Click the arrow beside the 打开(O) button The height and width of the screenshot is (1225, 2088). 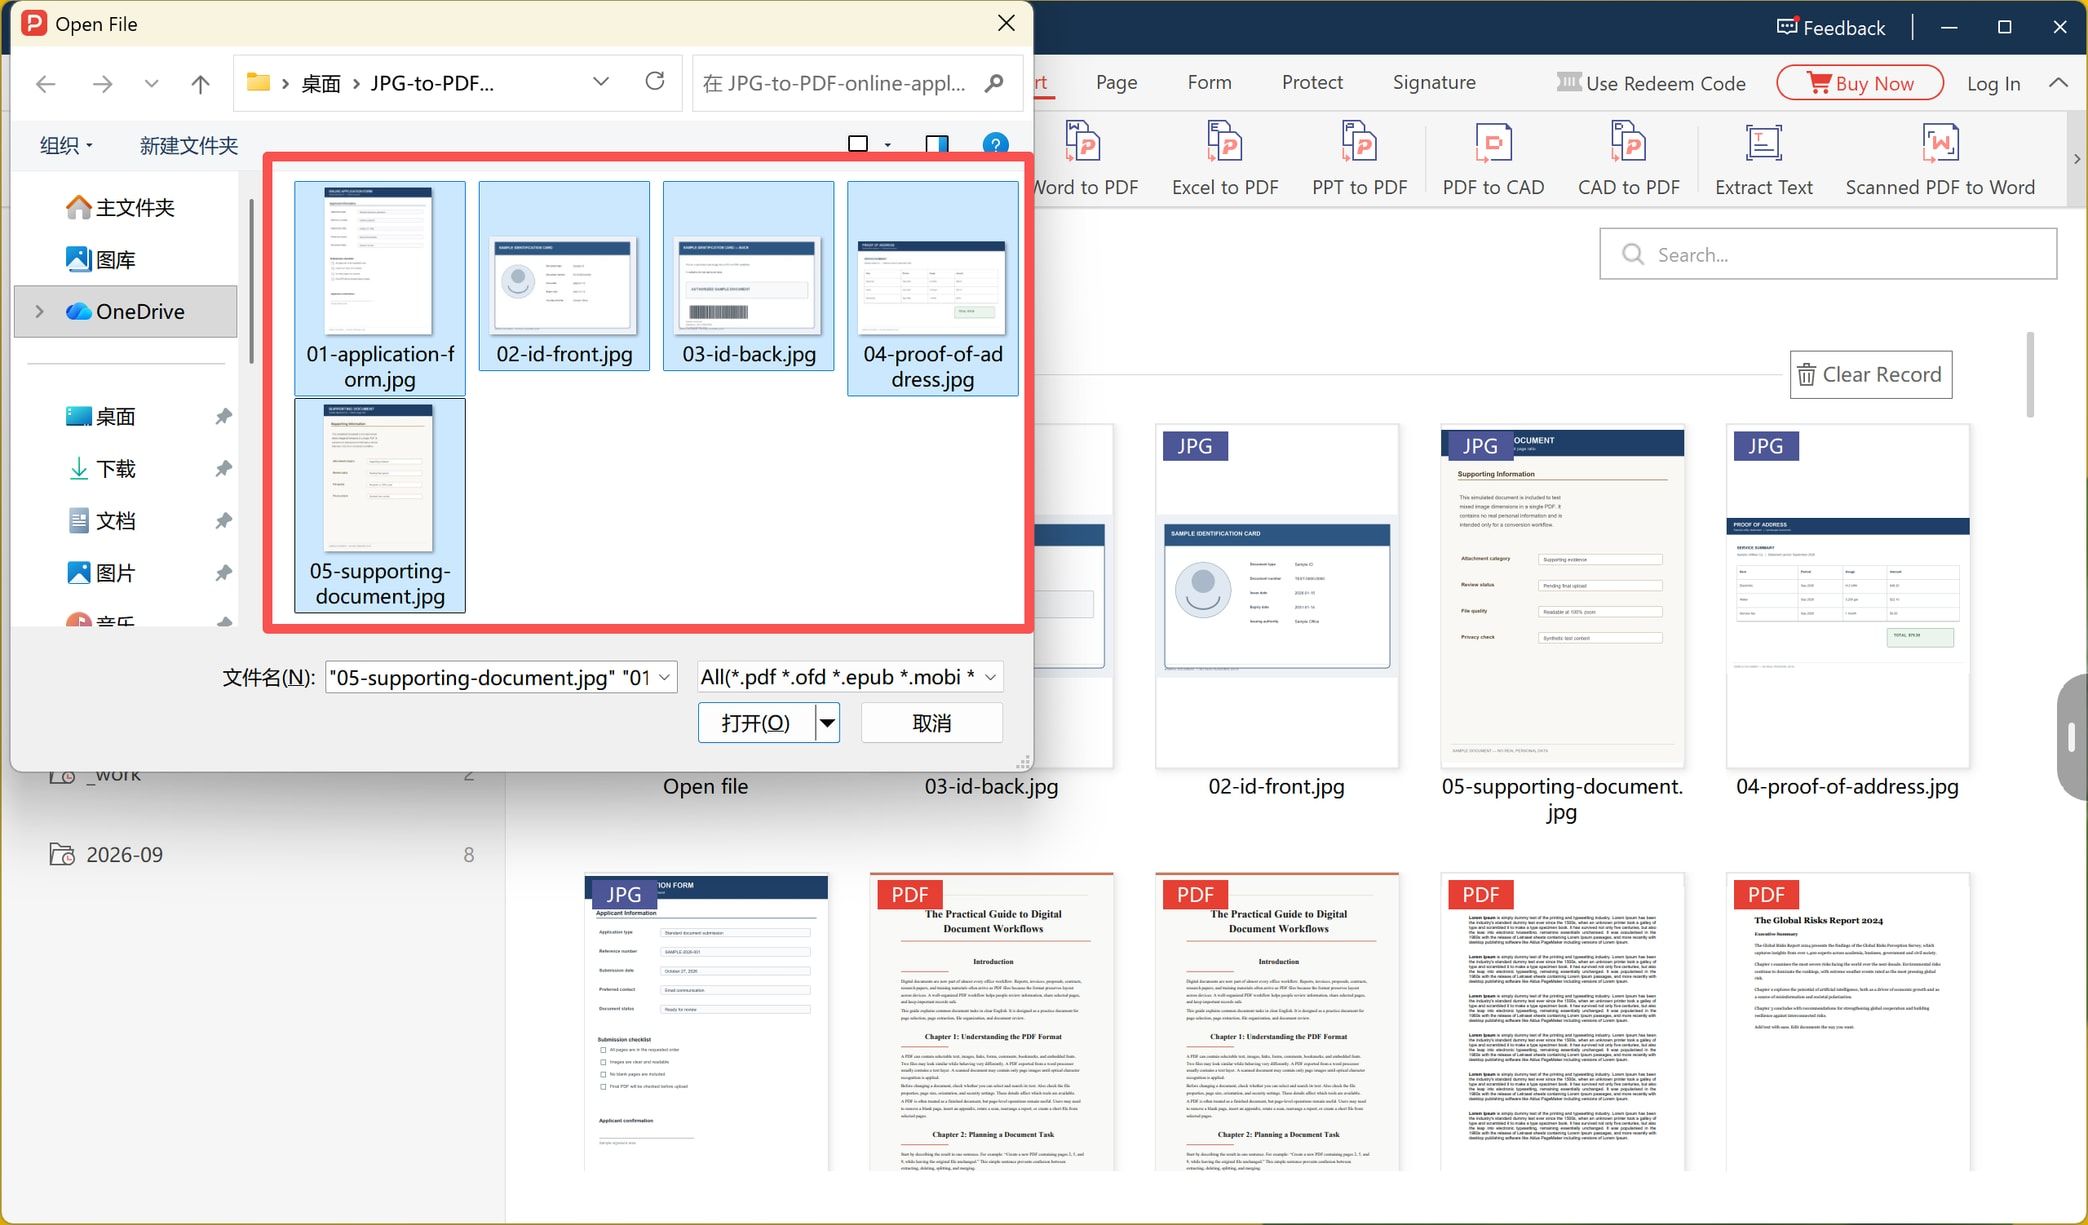(x=827, y=723)
